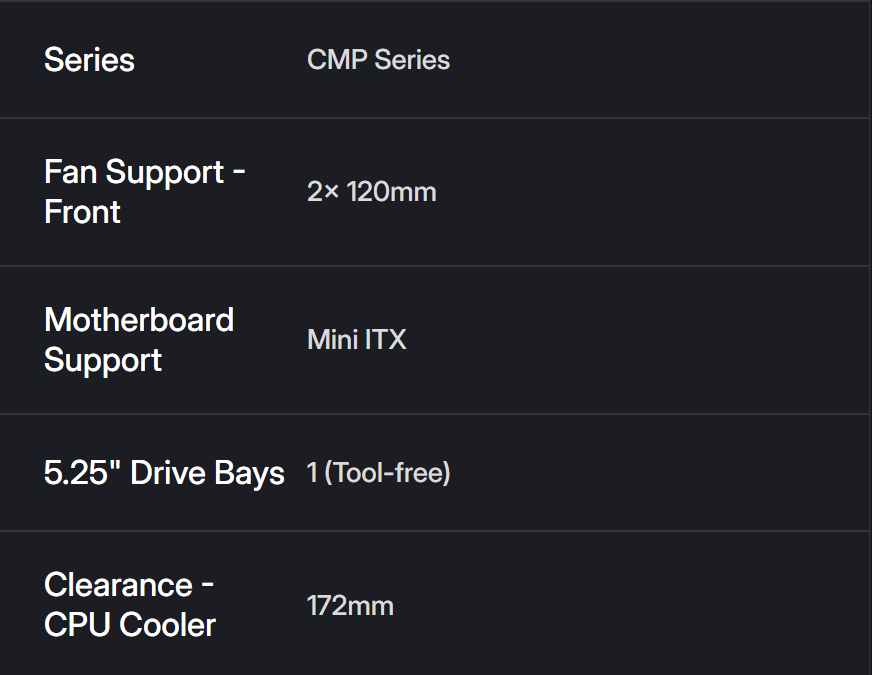This screenshot has height=675, width=872.
Task: Select the 1 (Tool-free) value
Action: click(378, 473)
